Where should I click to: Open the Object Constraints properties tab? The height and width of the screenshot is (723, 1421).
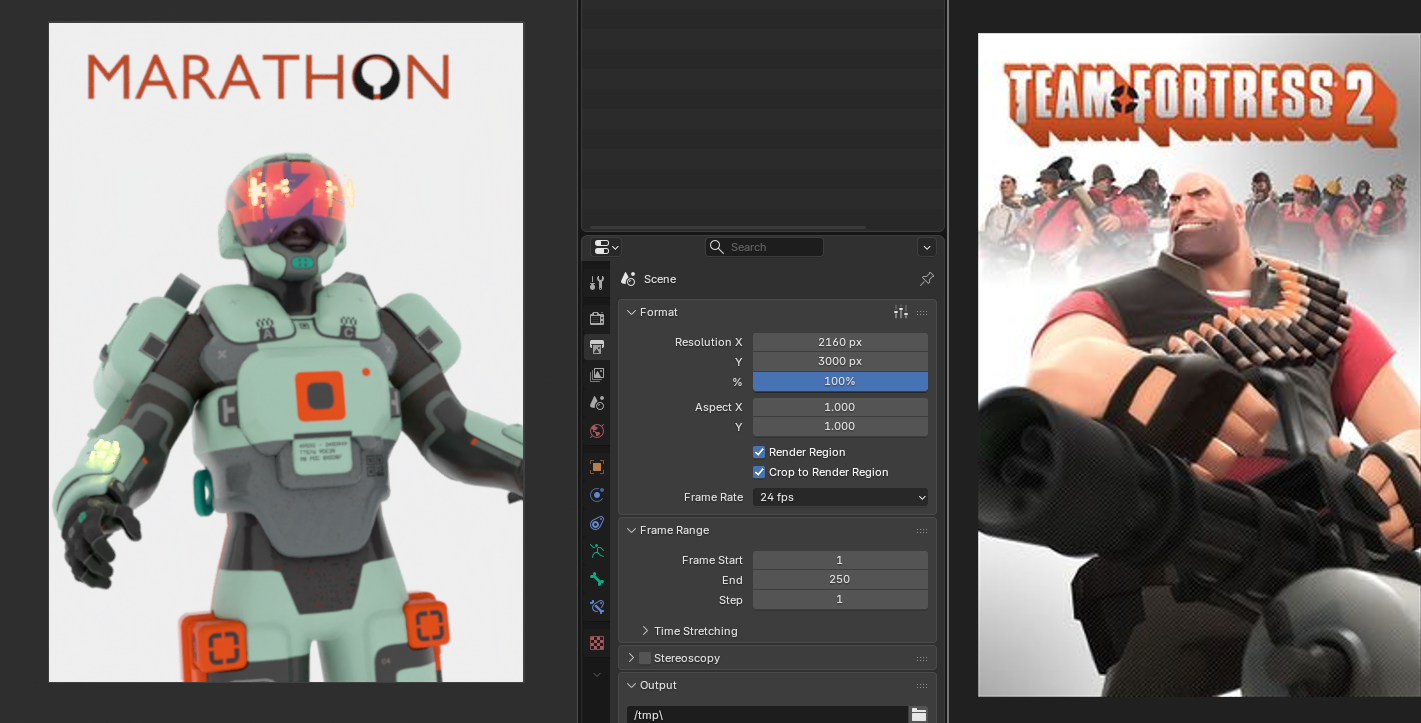click(x=597, y=523)
